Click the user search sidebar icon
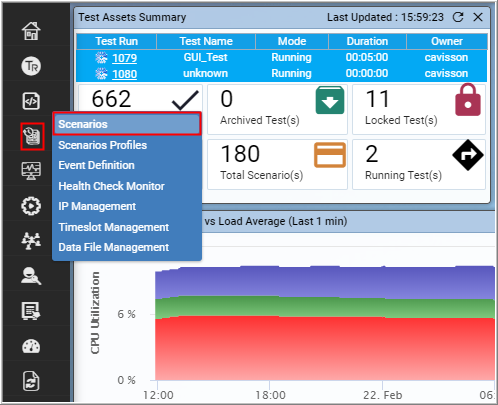Screen dimensions: 498x405 tap(31, 276)
